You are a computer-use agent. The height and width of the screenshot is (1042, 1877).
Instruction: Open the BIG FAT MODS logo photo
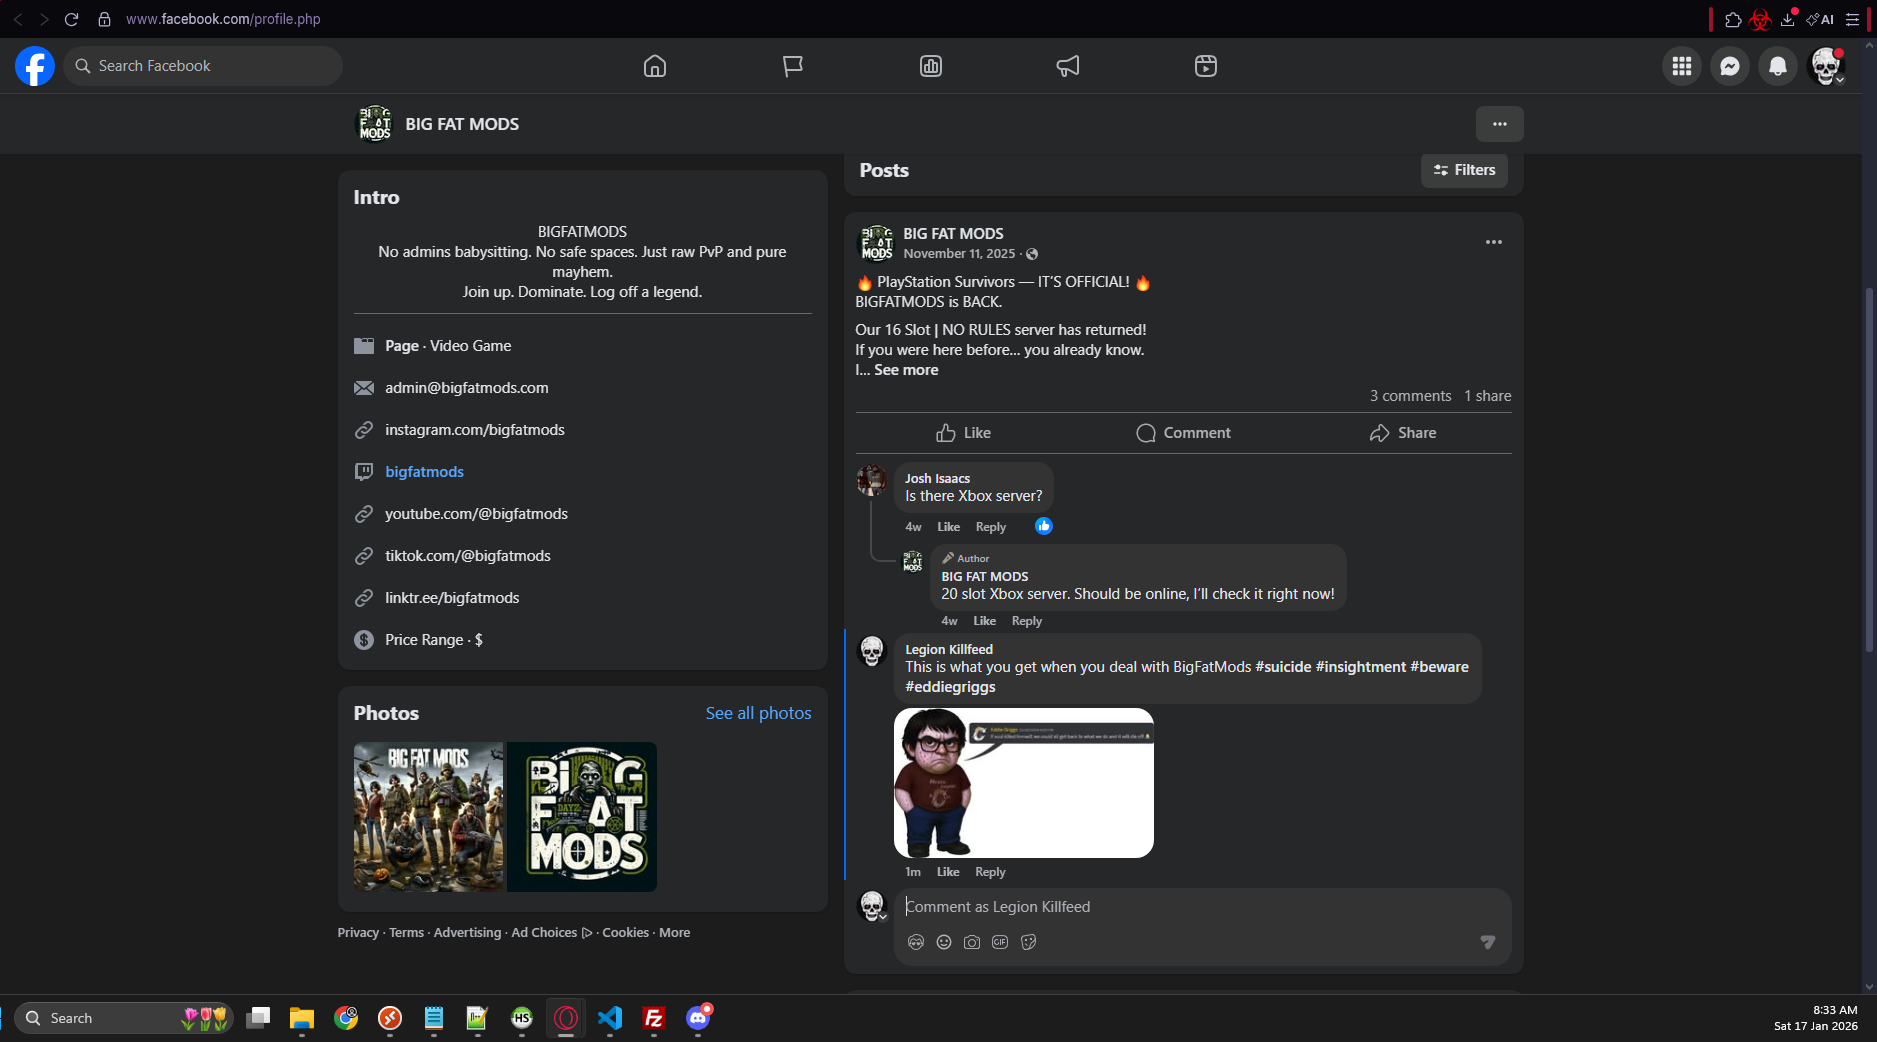click(x=582, y=817)
